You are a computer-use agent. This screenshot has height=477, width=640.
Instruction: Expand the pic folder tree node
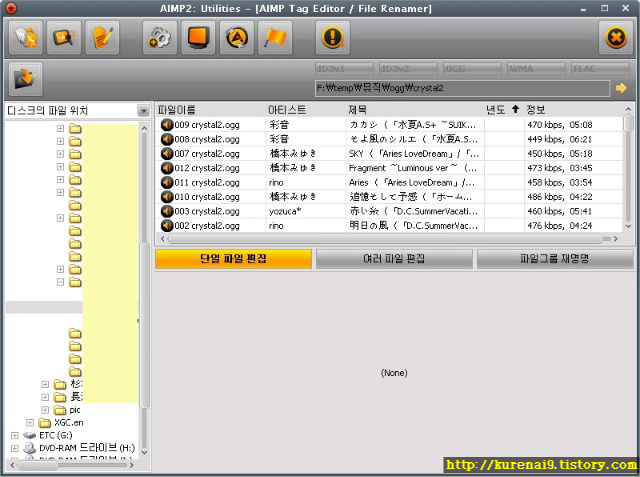coord(45,410)
